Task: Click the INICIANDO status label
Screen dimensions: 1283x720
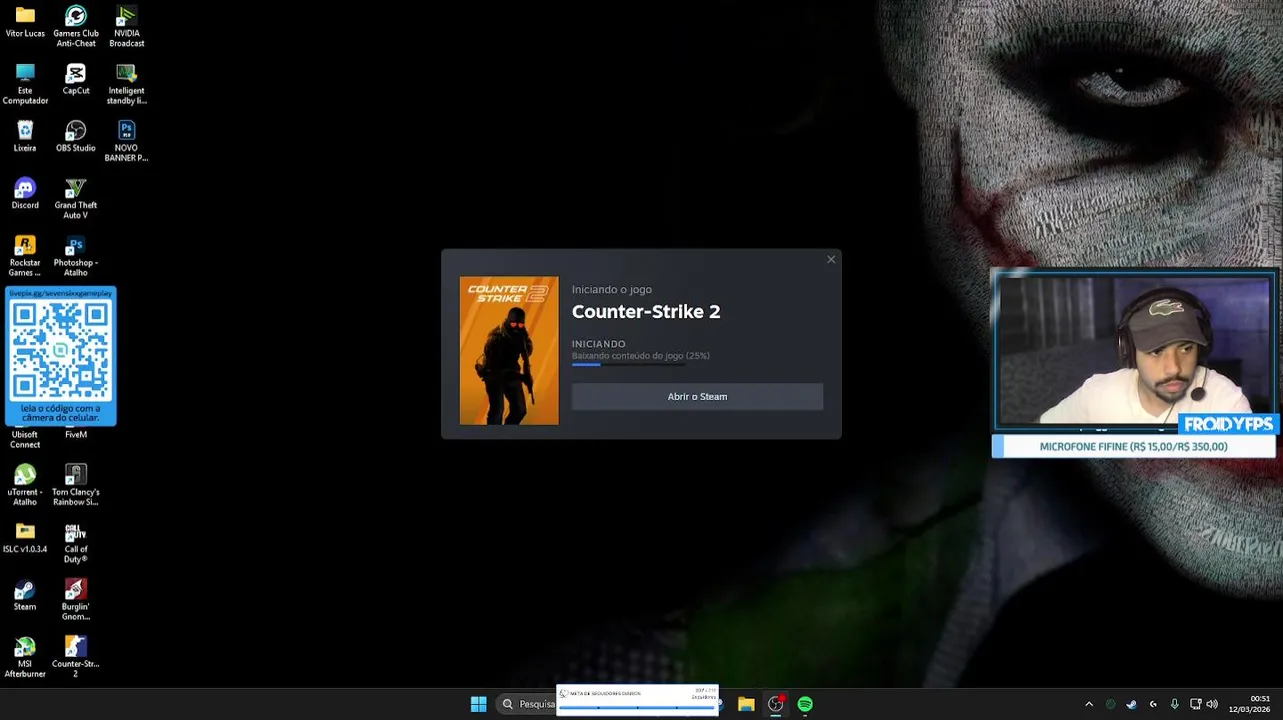Action: click(x=598, y=344)
